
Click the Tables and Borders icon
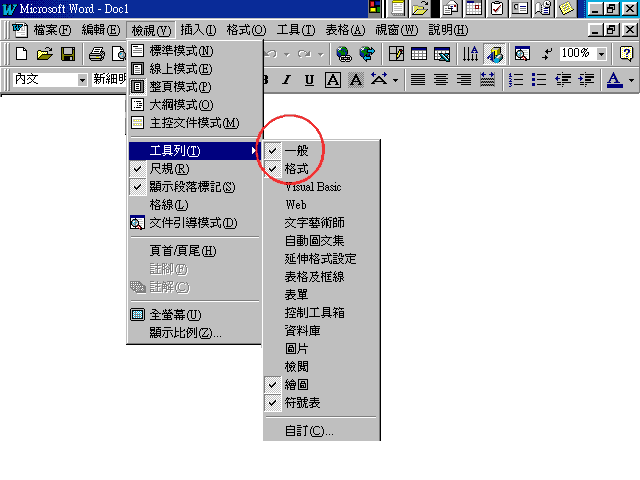(x=396, y=54)
